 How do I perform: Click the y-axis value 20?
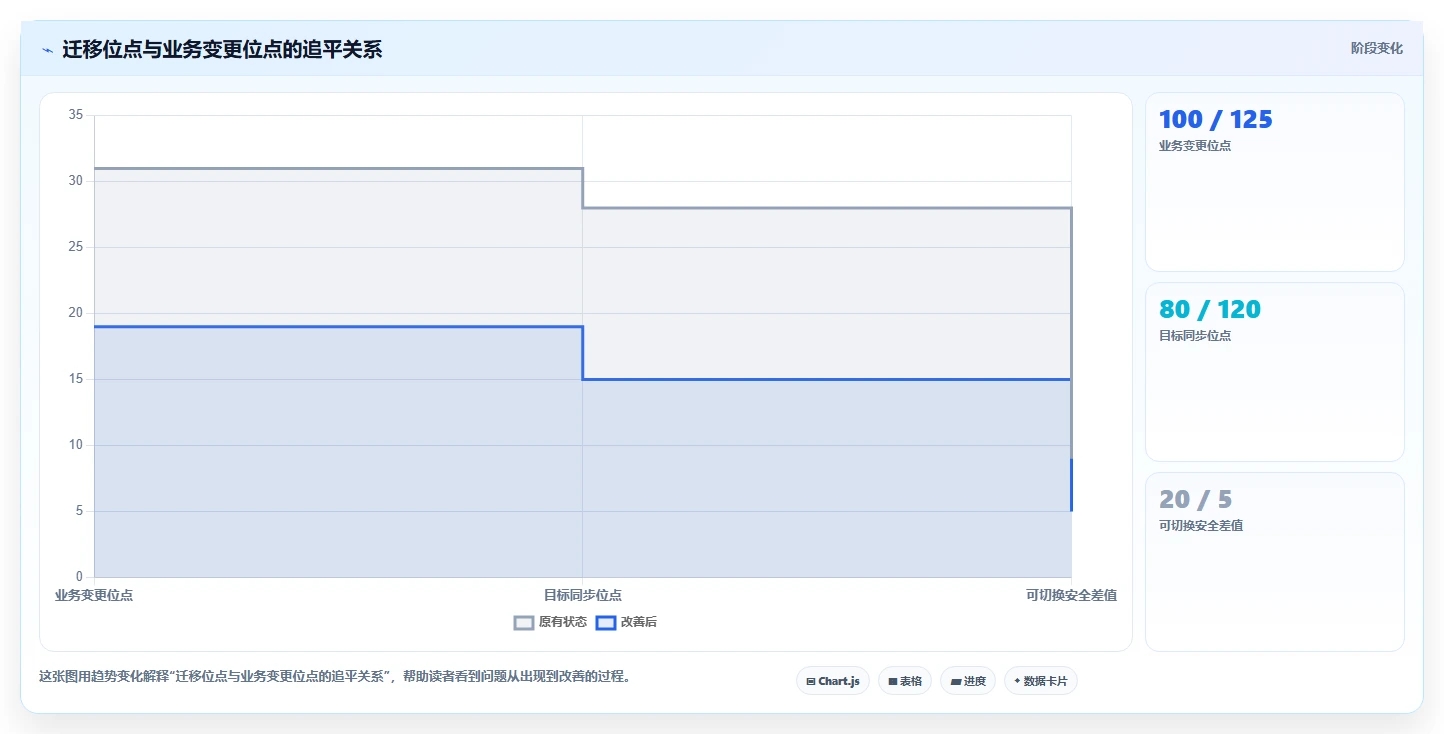[x=76, y=313]
